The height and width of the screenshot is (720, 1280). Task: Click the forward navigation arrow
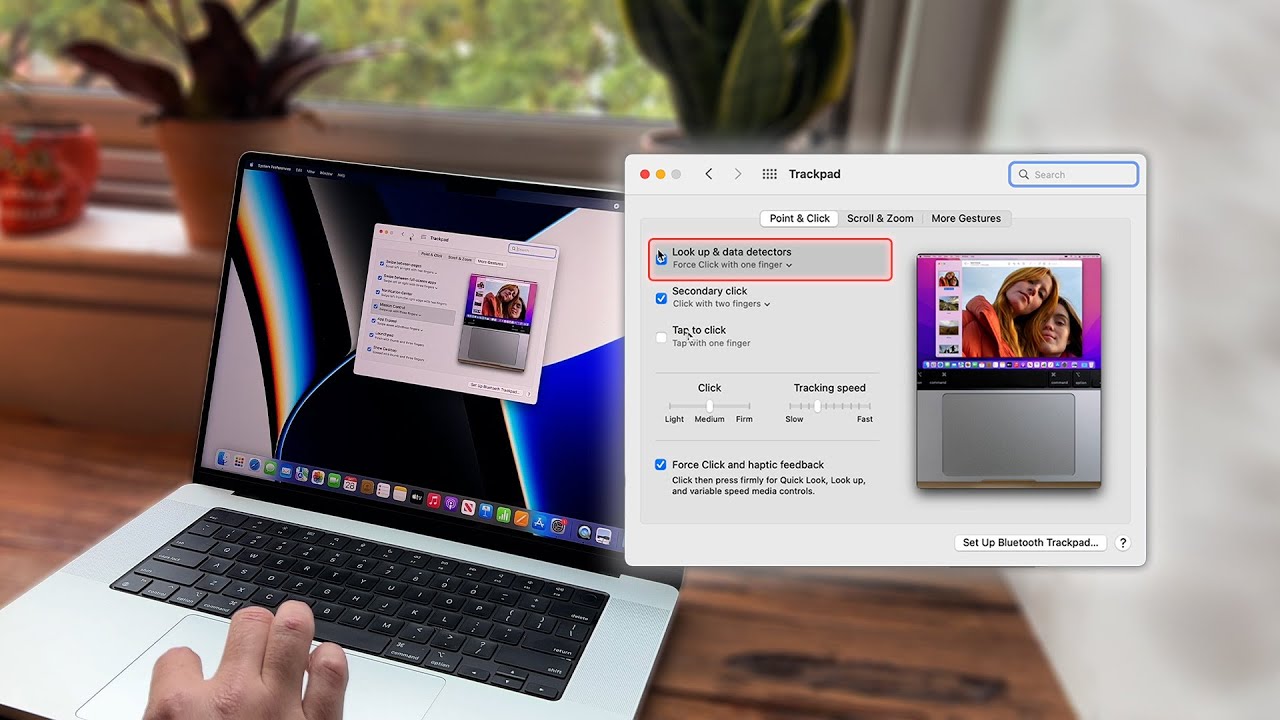737,173
